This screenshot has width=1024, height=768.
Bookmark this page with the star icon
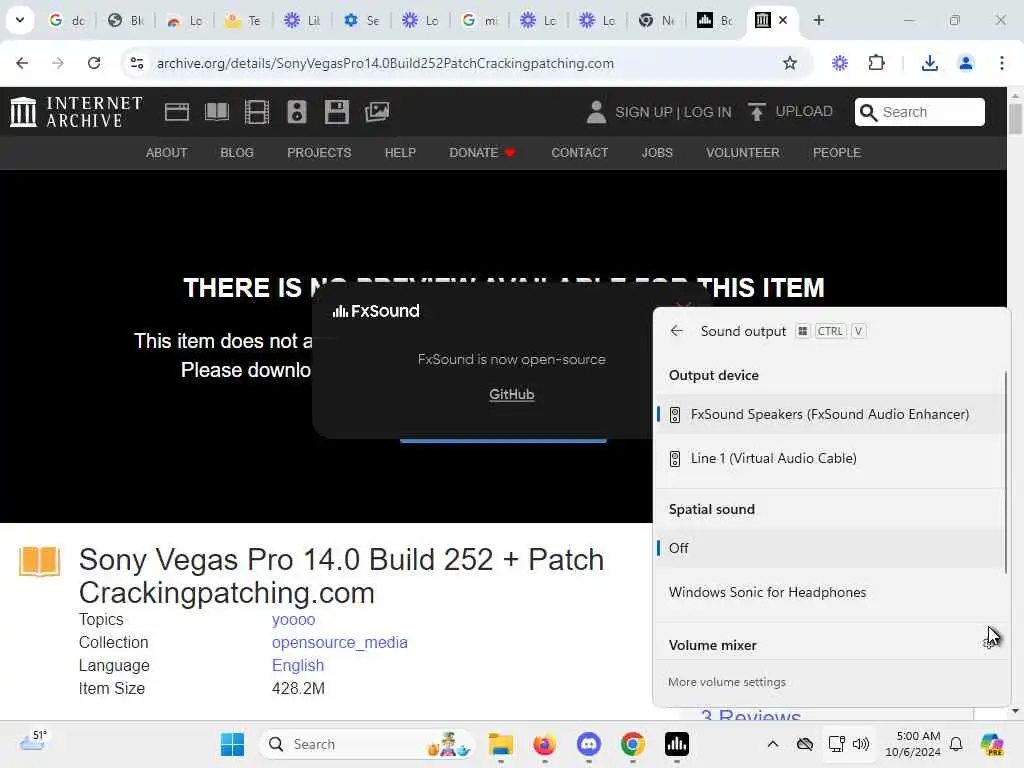[790, 63]
